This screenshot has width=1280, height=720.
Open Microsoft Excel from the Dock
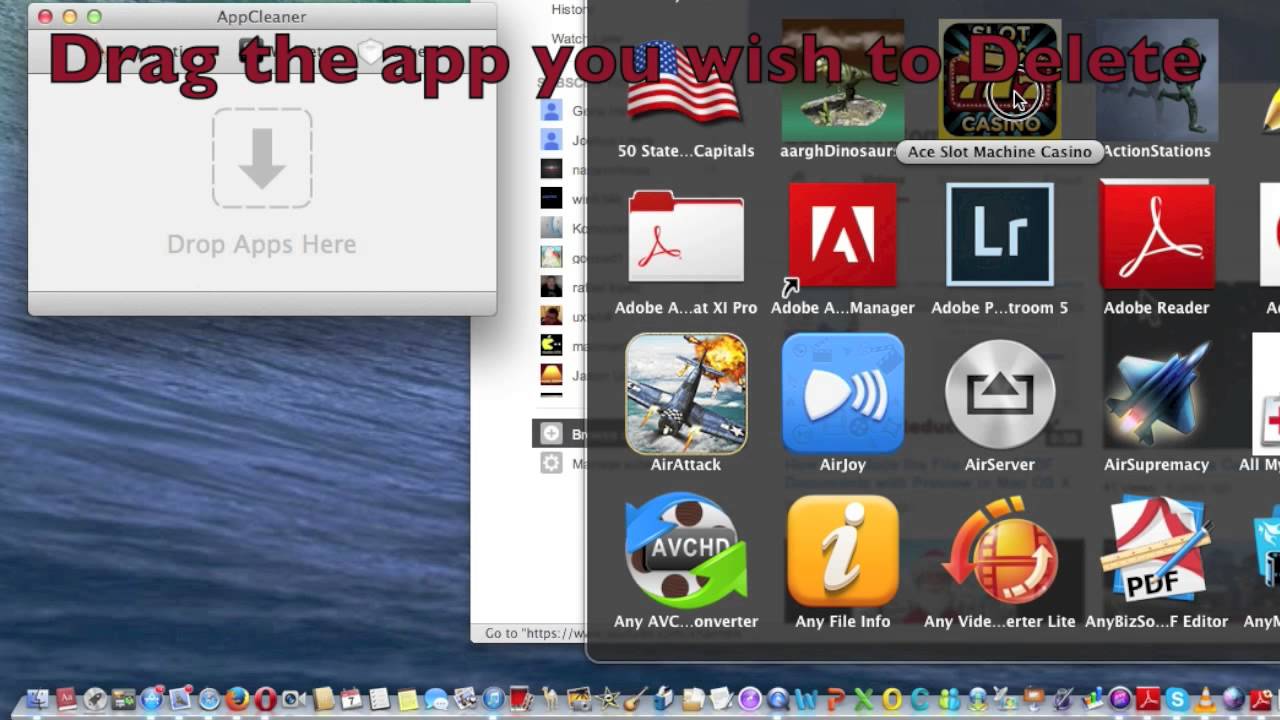tap(863, 699)
